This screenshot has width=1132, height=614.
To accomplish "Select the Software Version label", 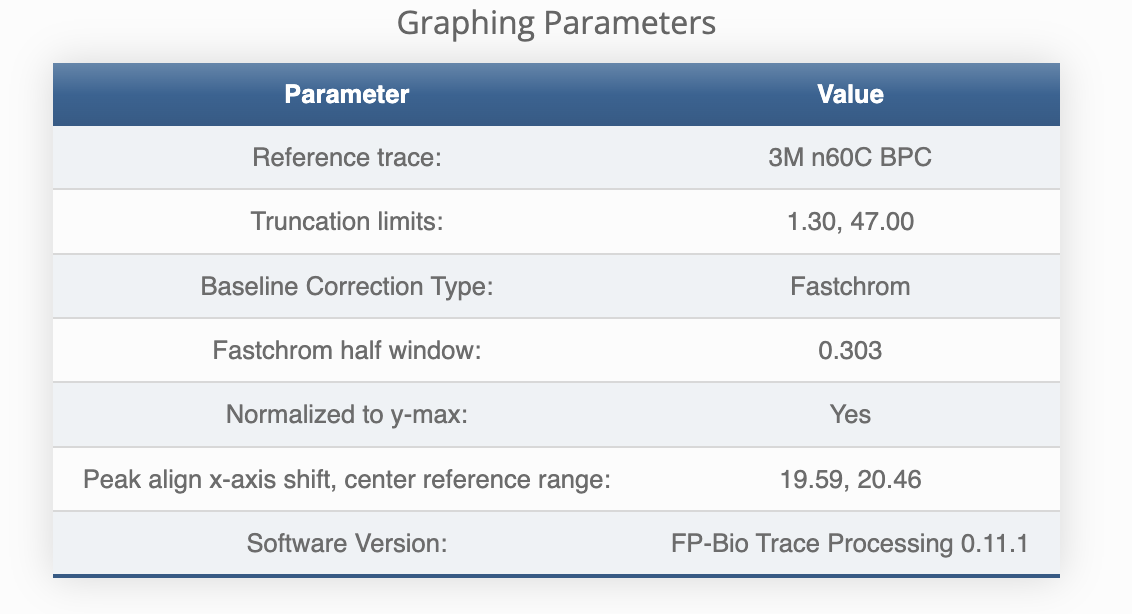I will pos(347,544).
